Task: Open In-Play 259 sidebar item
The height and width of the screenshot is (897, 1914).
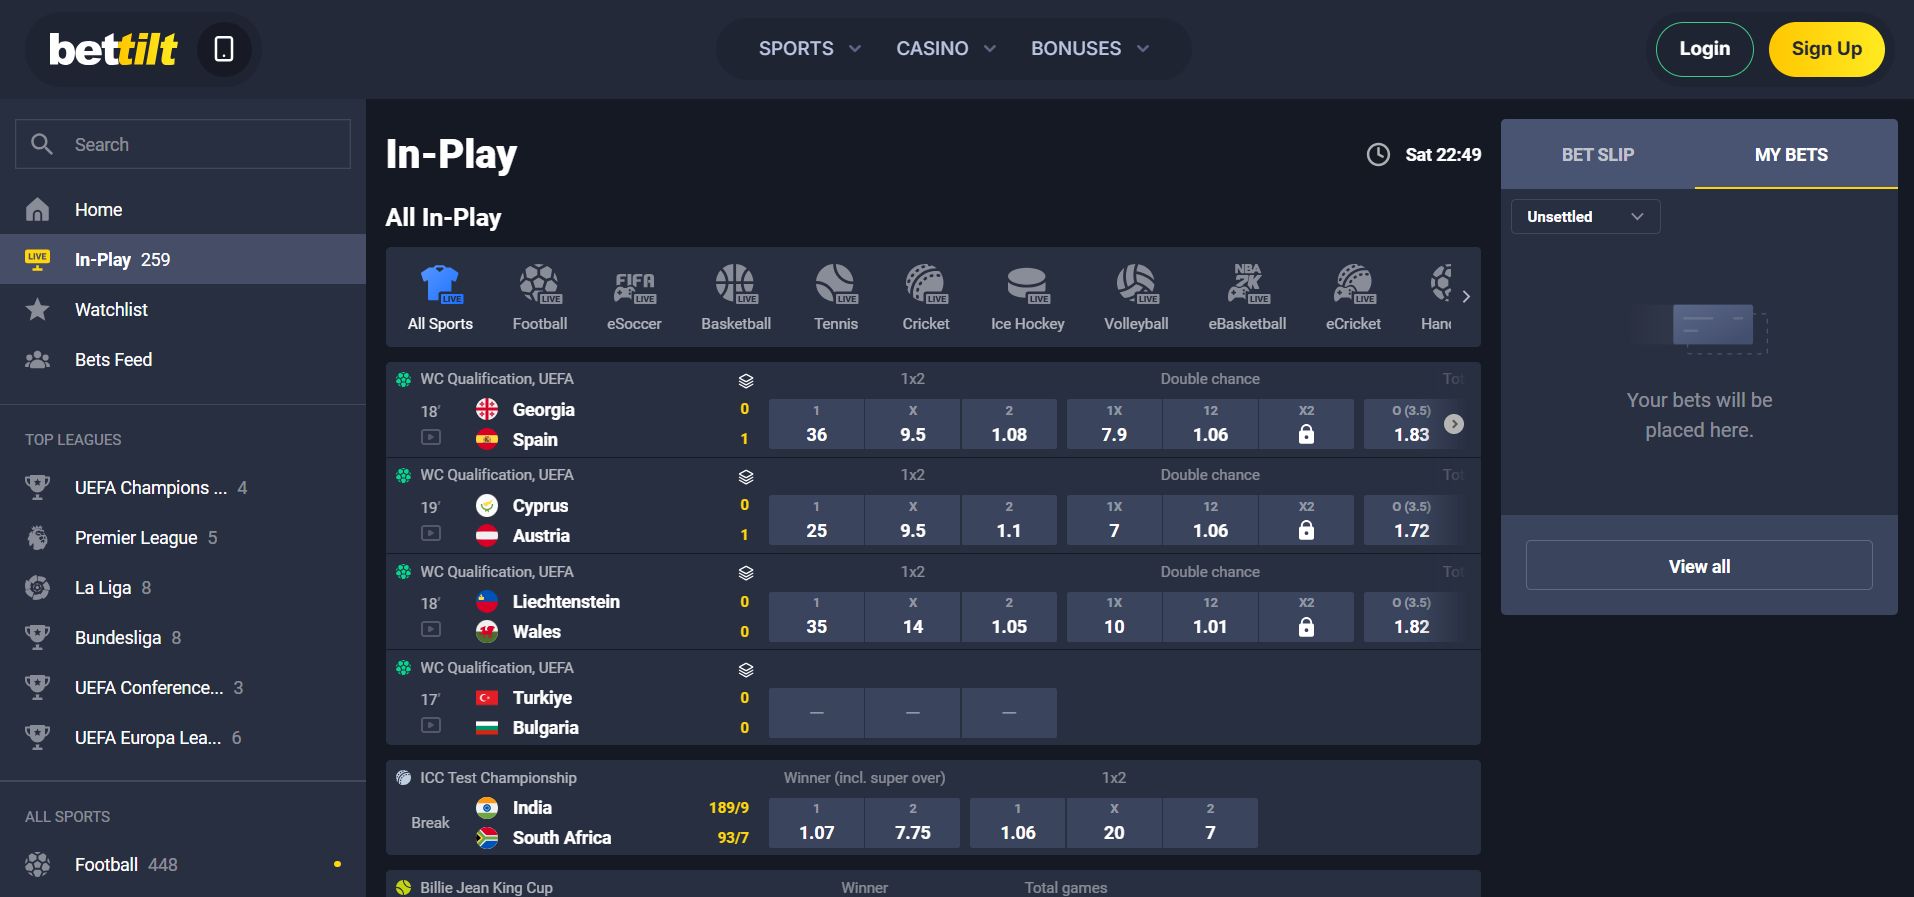Action: 183,259
